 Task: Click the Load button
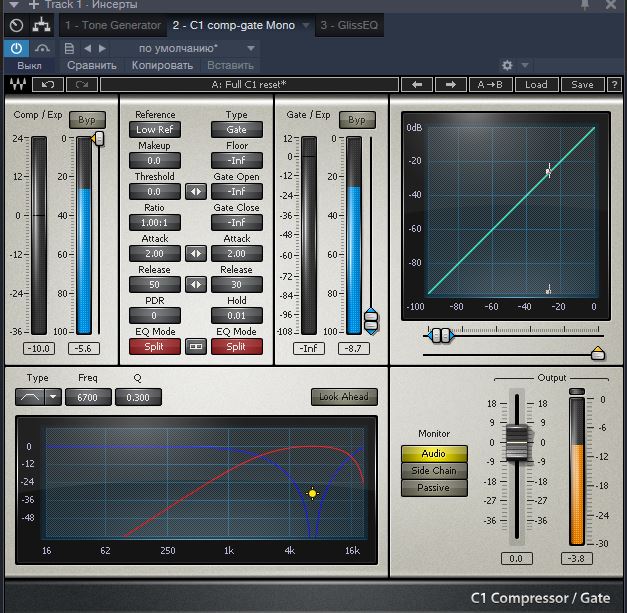[x=536, y=84]
